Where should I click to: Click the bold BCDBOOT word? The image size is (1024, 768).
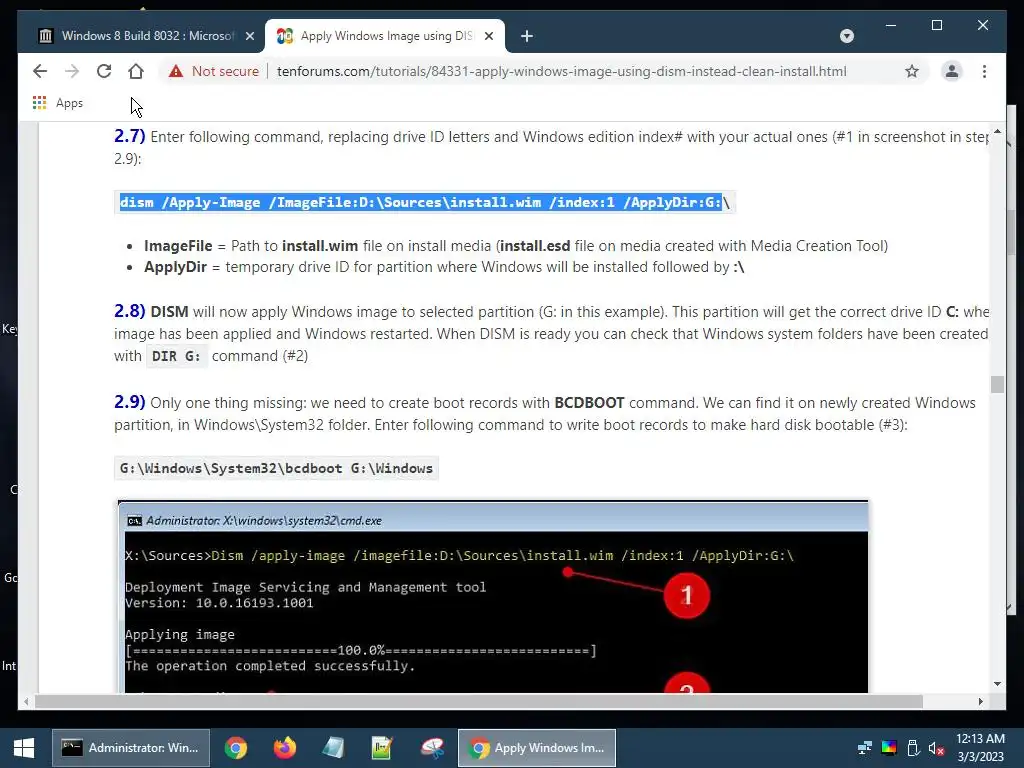[589, 403]
